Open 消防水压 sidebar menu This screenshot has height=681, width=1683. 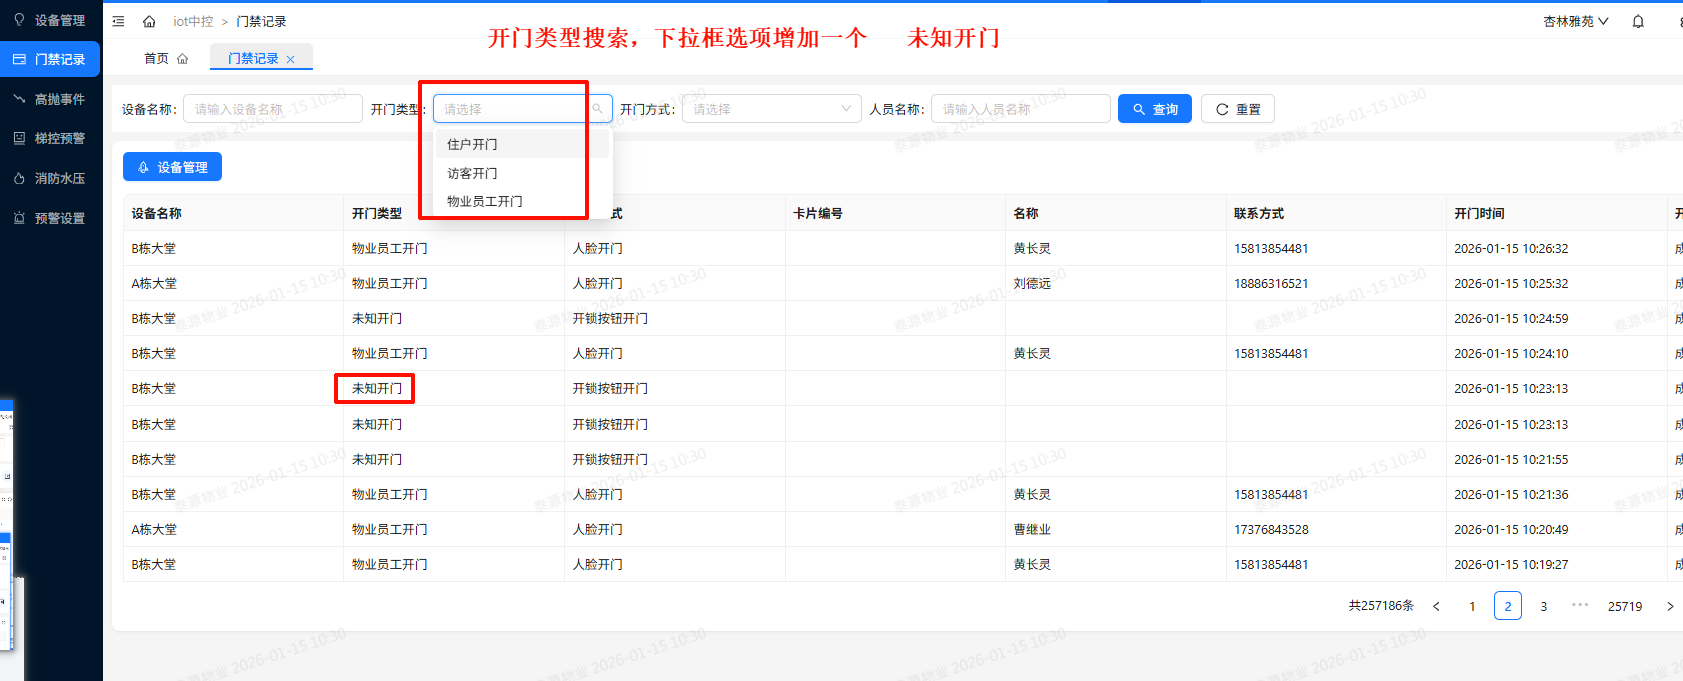(x=50, y=178)
